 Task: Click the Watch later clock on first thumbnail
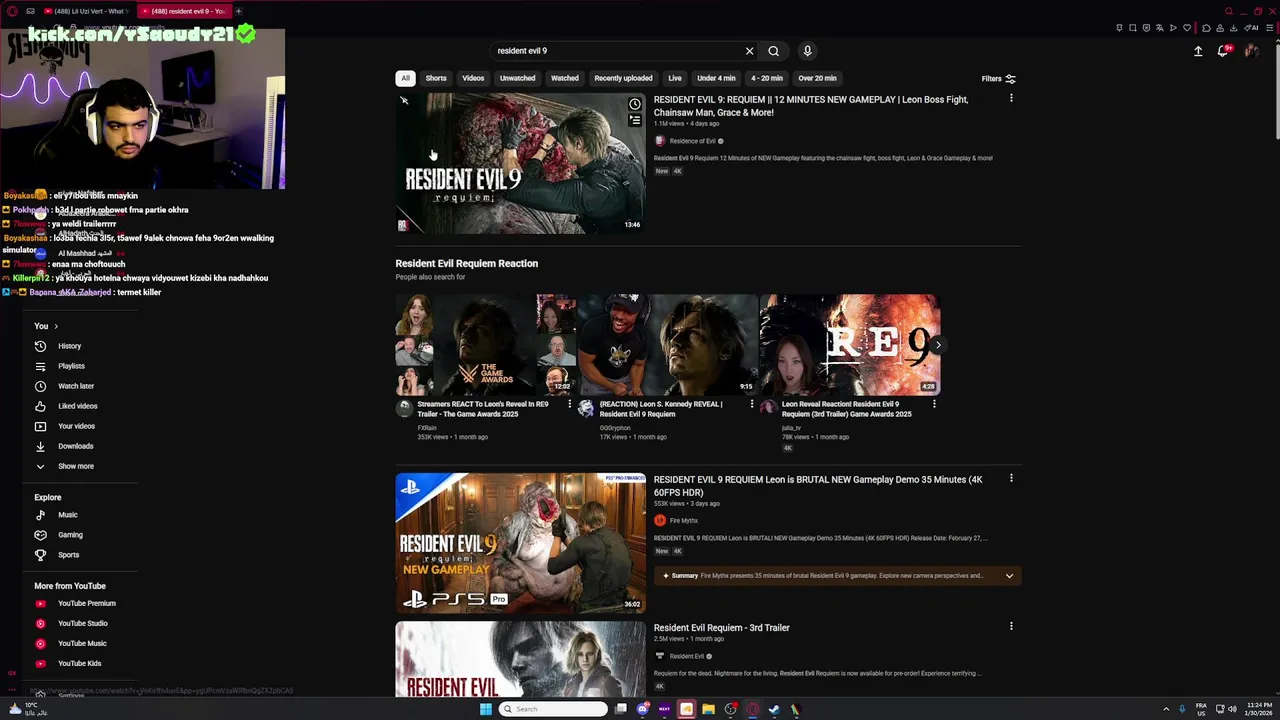634,104
